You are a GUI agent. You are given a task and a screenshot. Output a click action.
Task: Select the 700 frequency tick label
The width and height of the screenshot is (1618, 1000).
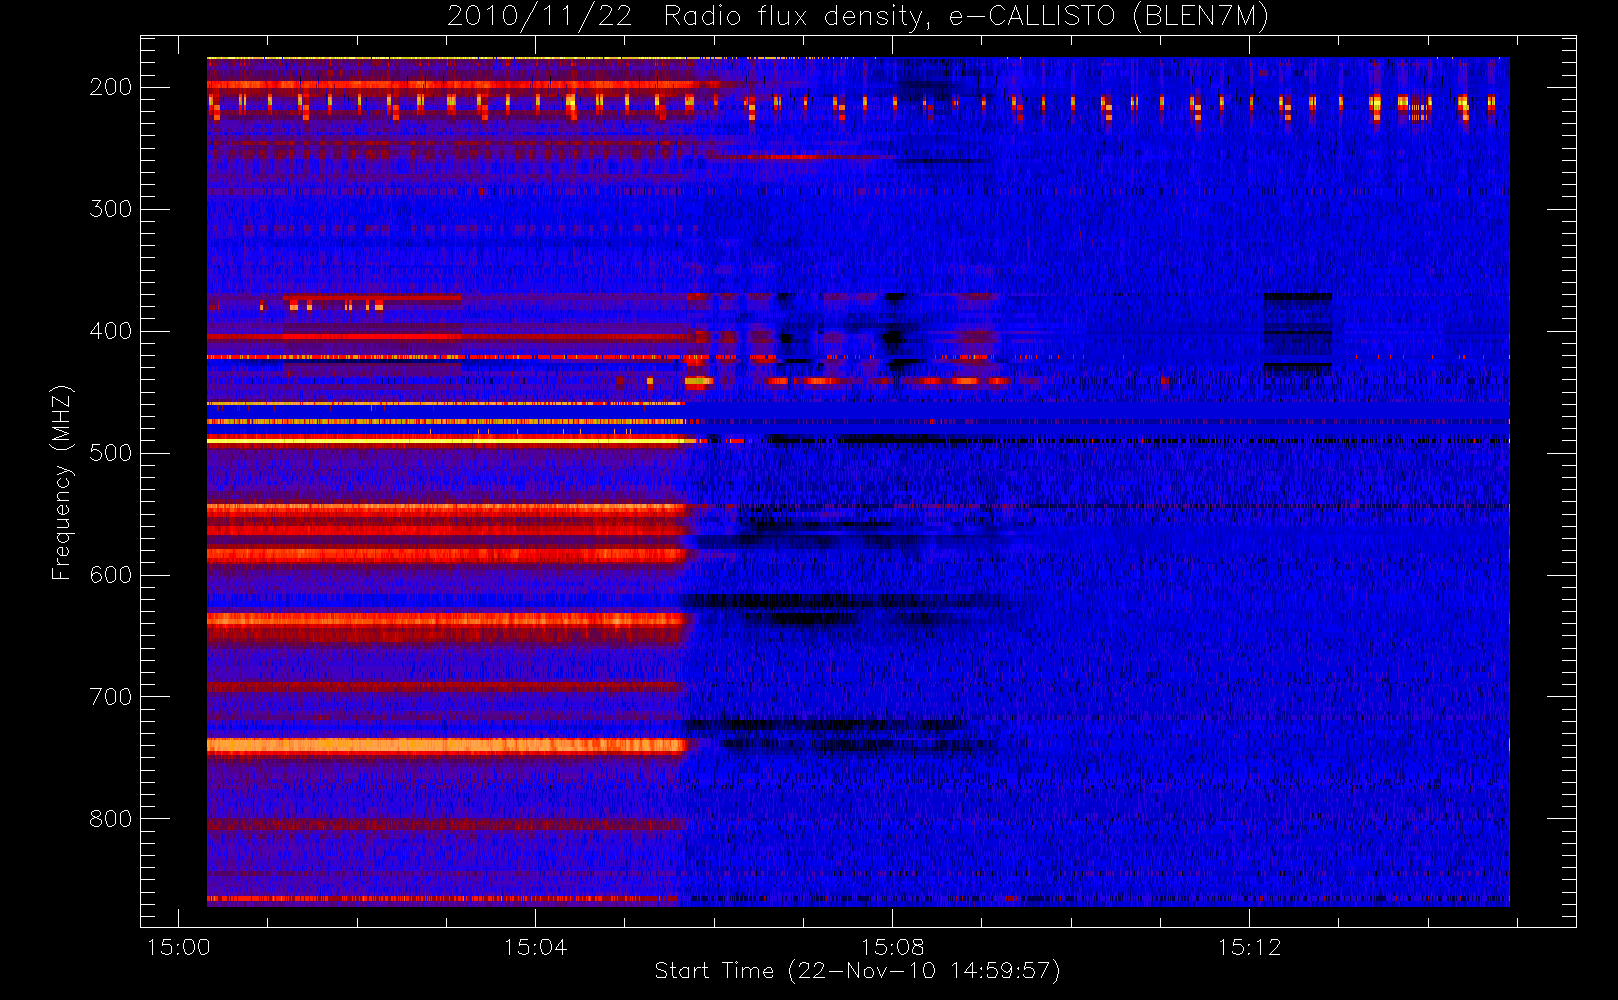pos(111,697)
